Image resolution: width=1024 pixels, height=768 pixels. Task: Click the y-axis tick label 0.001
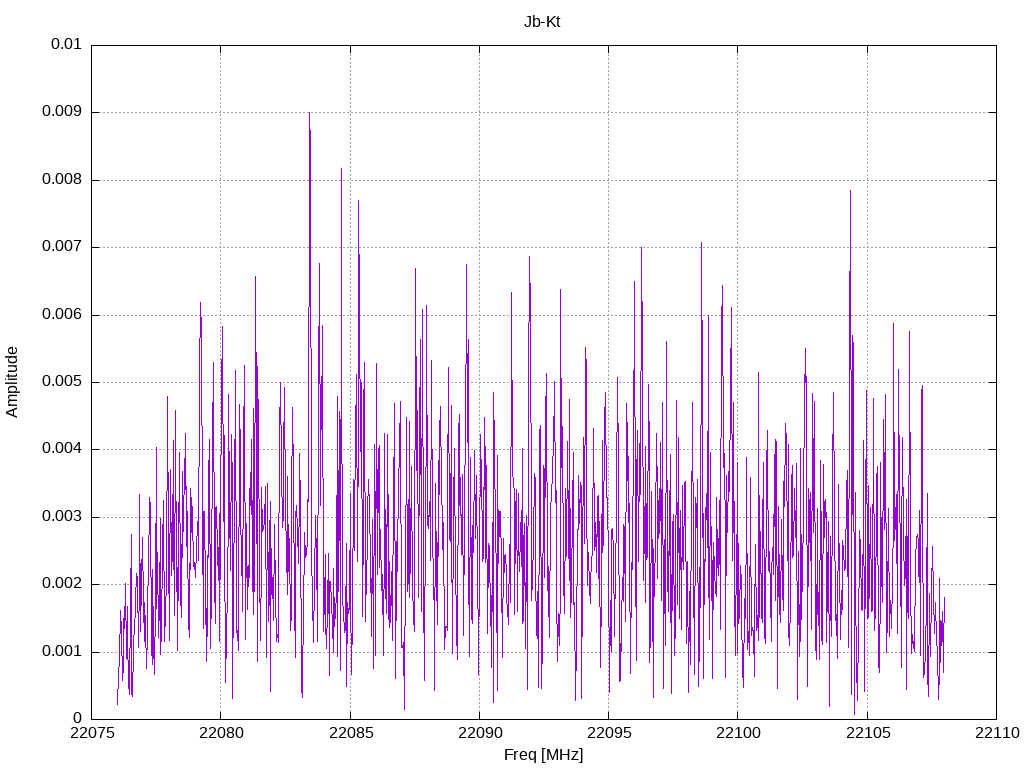click(x=62, y=651)
